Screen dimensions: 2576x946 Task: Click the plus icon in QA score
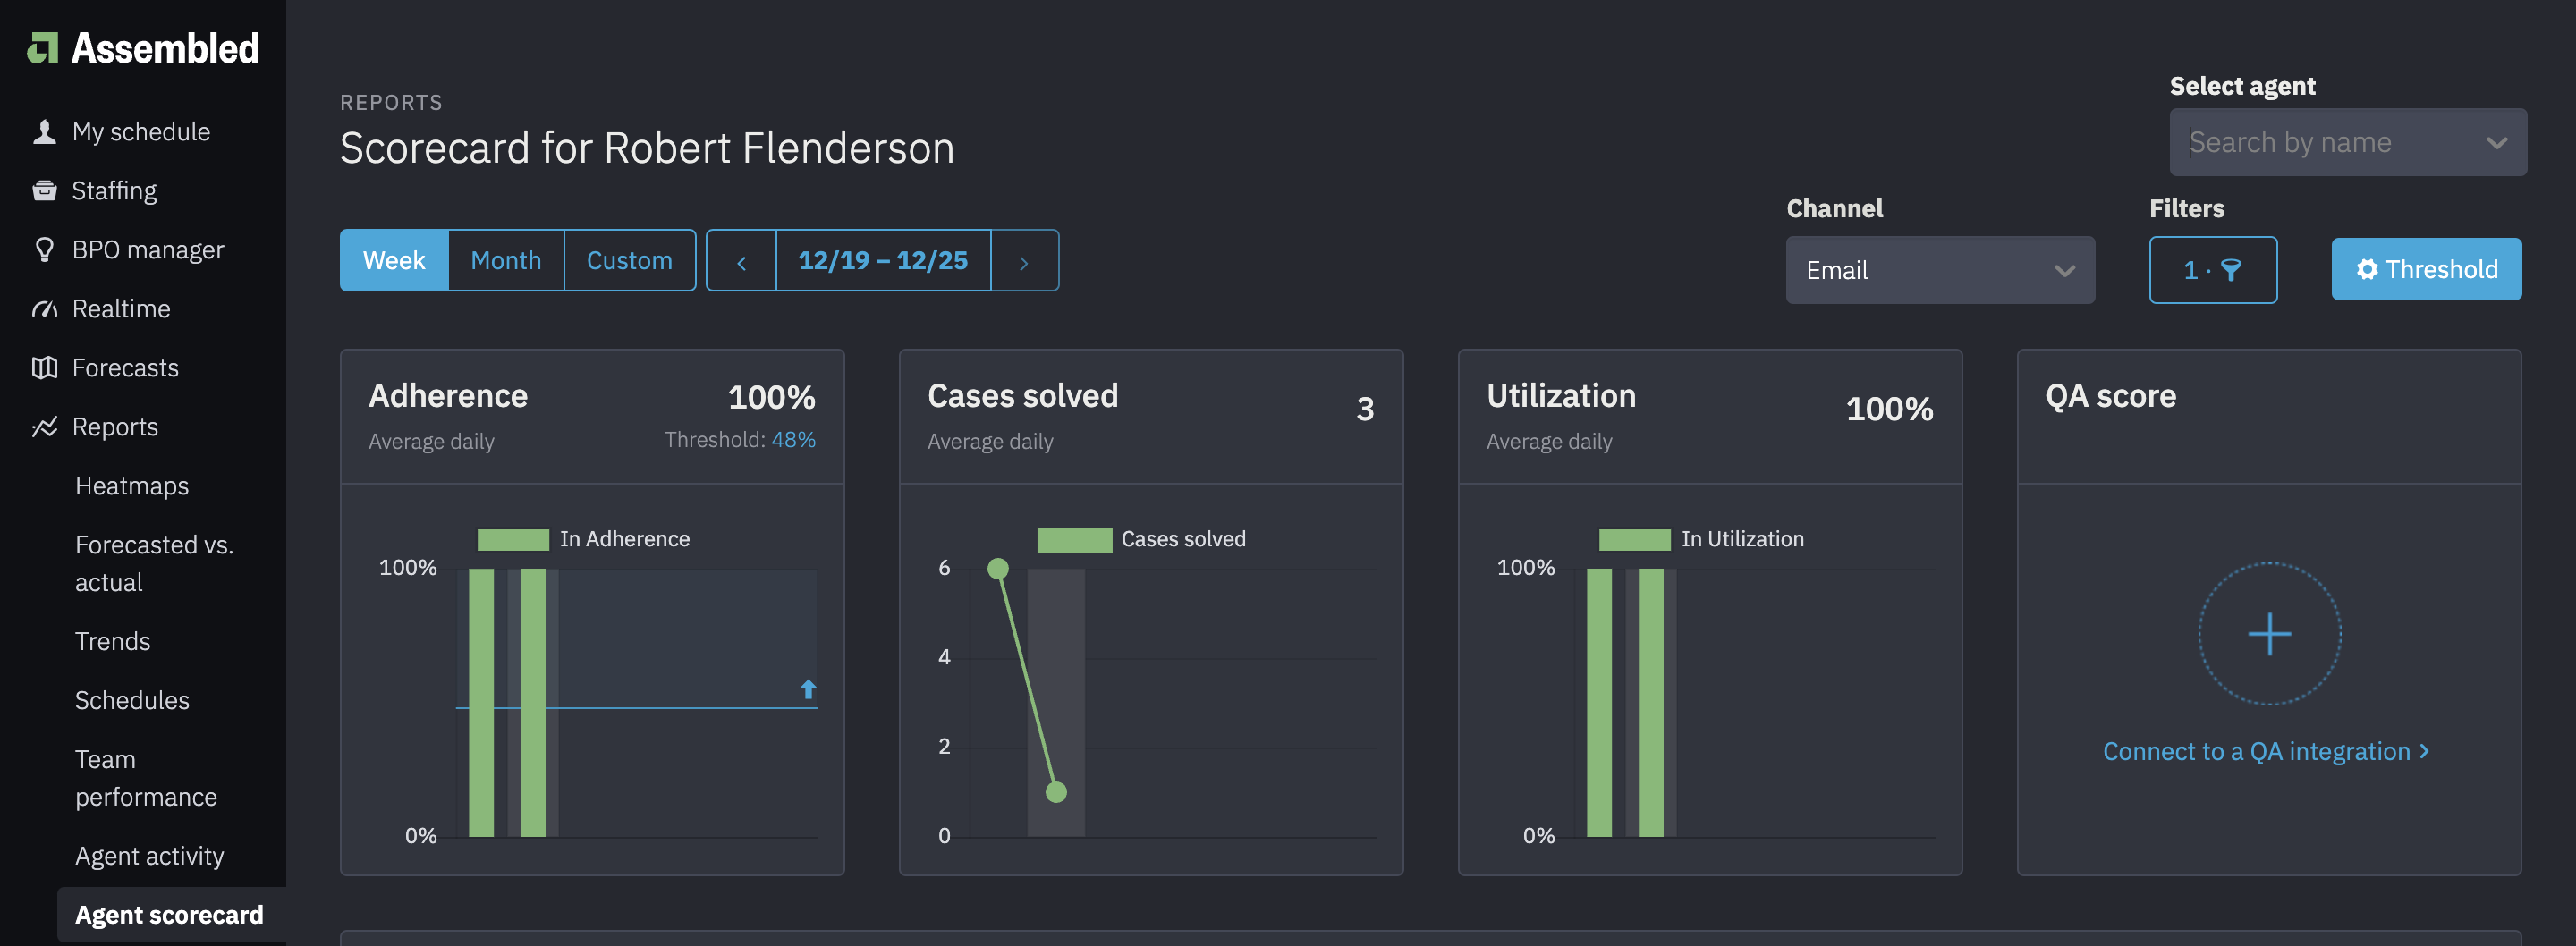click(2268, 634)
